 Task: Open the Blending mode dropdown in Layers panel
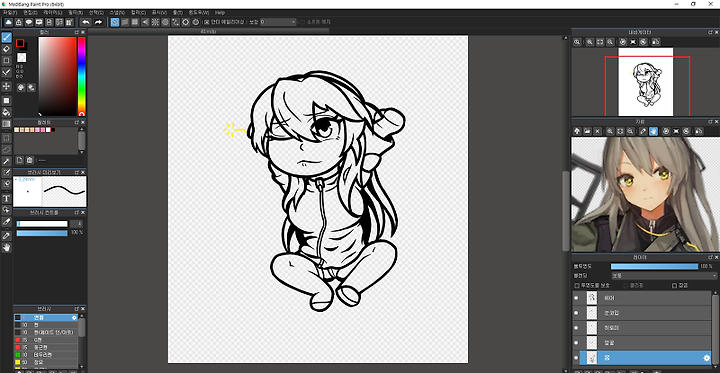coord(664,276)
